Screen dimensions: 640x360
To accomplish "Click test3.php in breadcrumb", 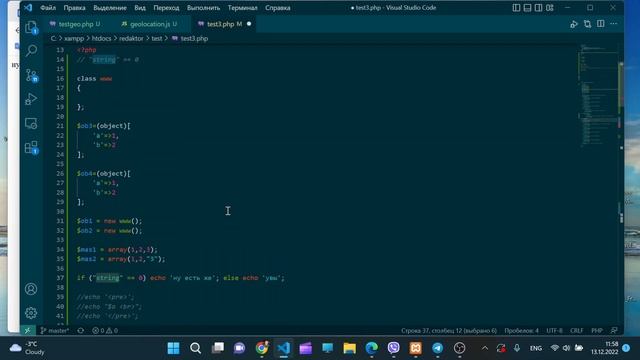I will 194,38.
